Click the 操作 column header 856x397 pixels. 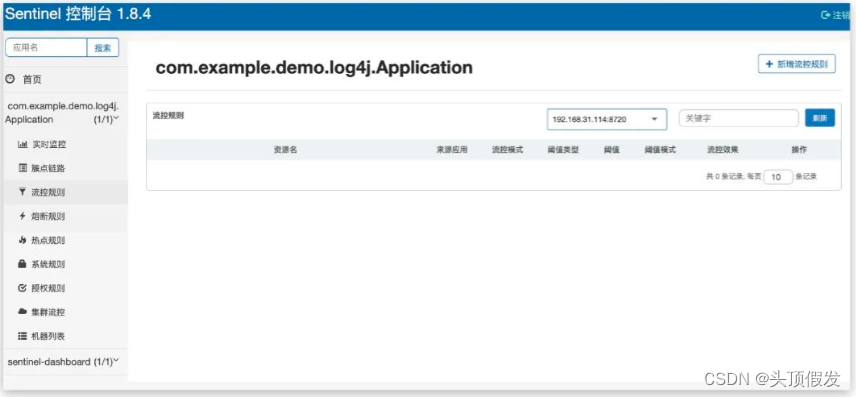click(x=799, y=150)
